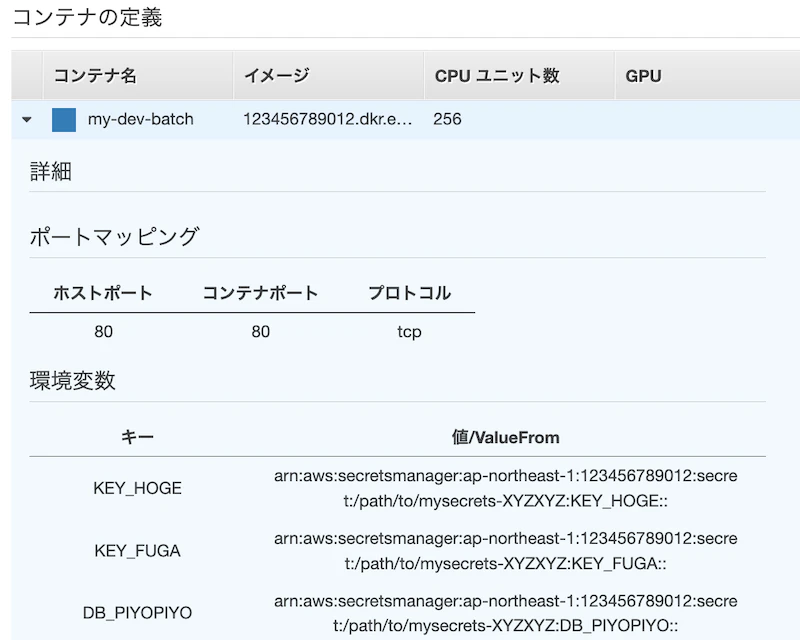Click the GPU column header
The image size is (800, 640).
643,76
